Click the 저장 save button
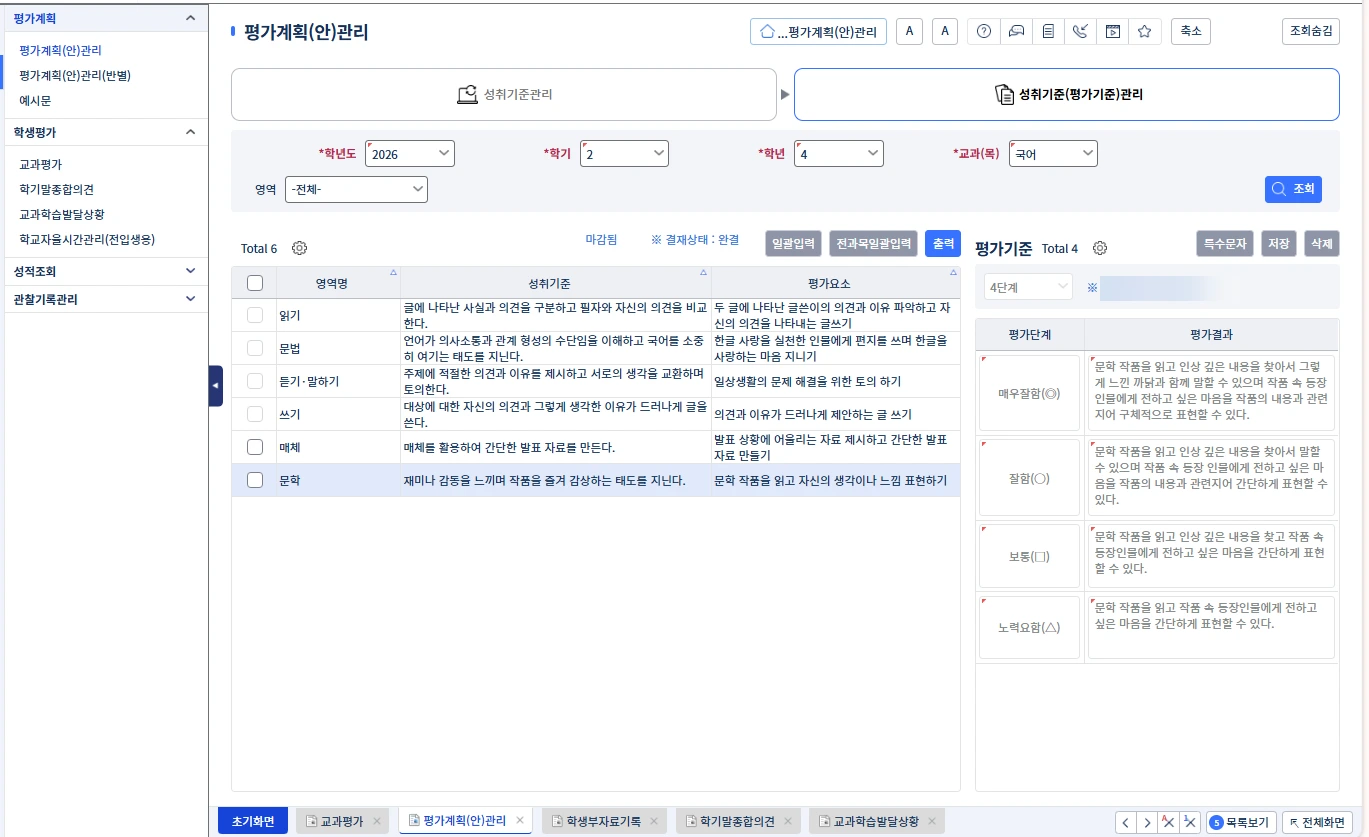This screenshot has width=1369, height=837. pyautogui.click(x=1278, y=244)
